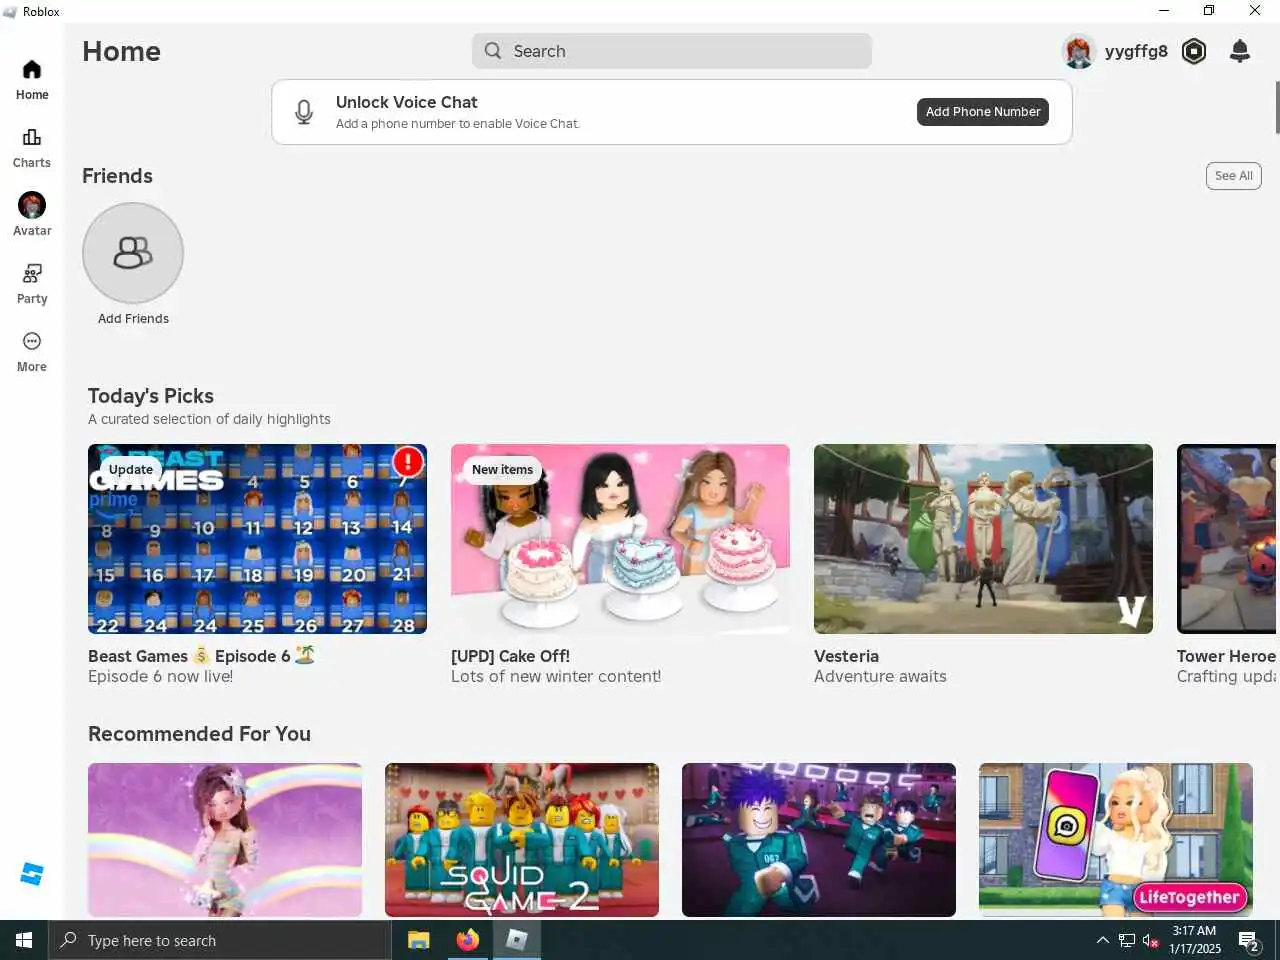Open Beast Games thumbnail
The height and width of the screenshot is (960, 1280).
click(x=257, y=539)
